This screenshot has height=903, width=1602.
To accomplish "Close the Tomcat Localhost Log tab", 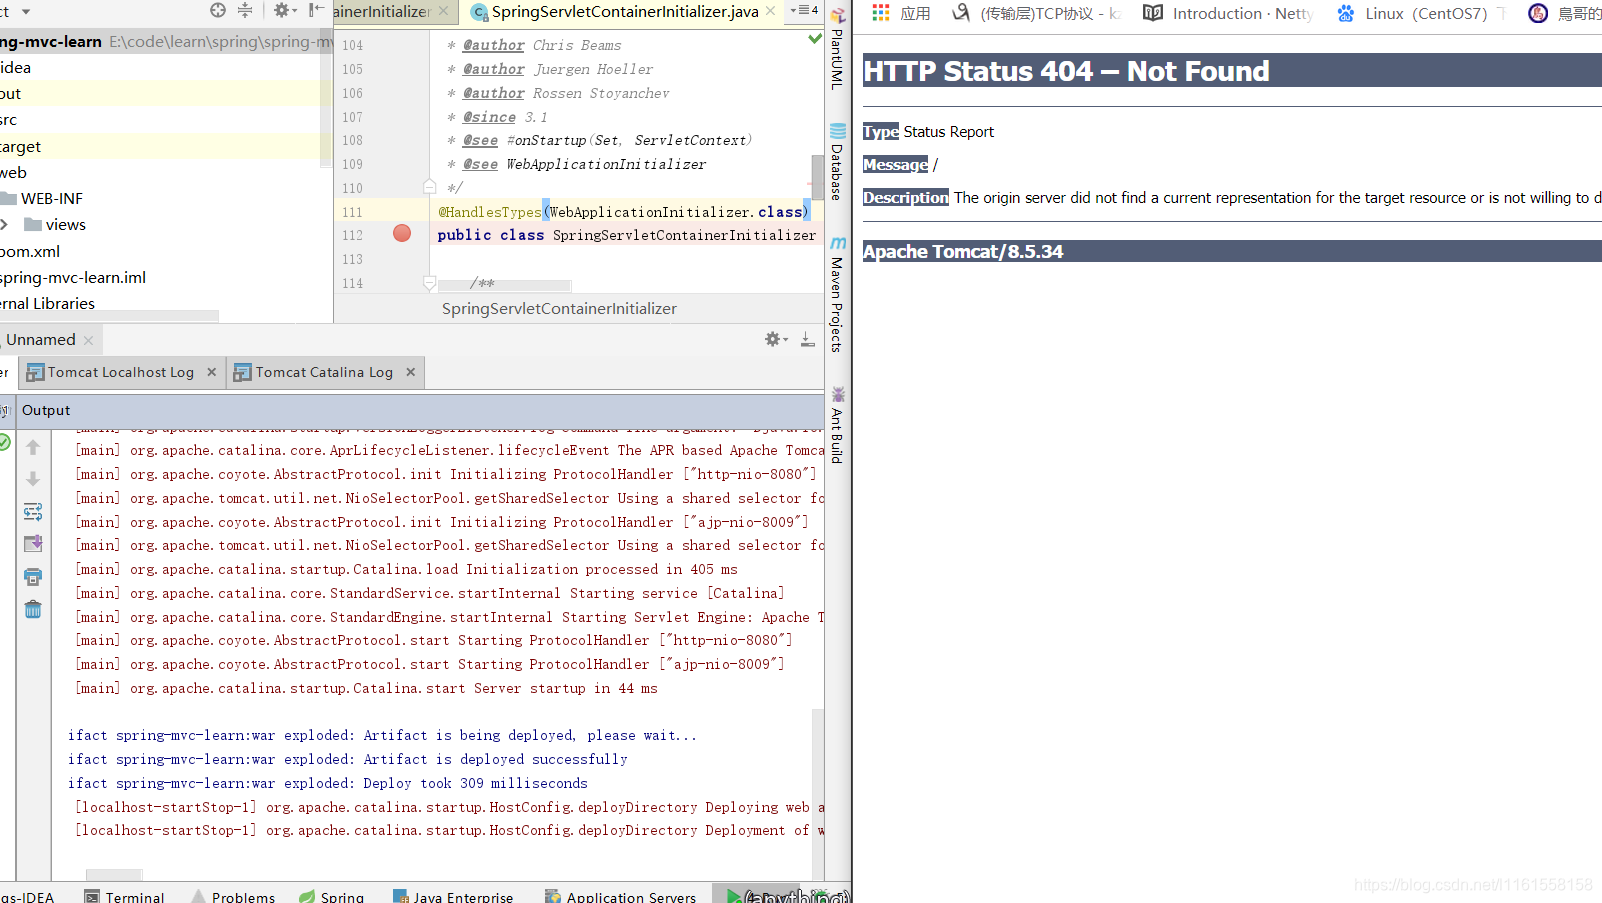I will click(211, 372).
